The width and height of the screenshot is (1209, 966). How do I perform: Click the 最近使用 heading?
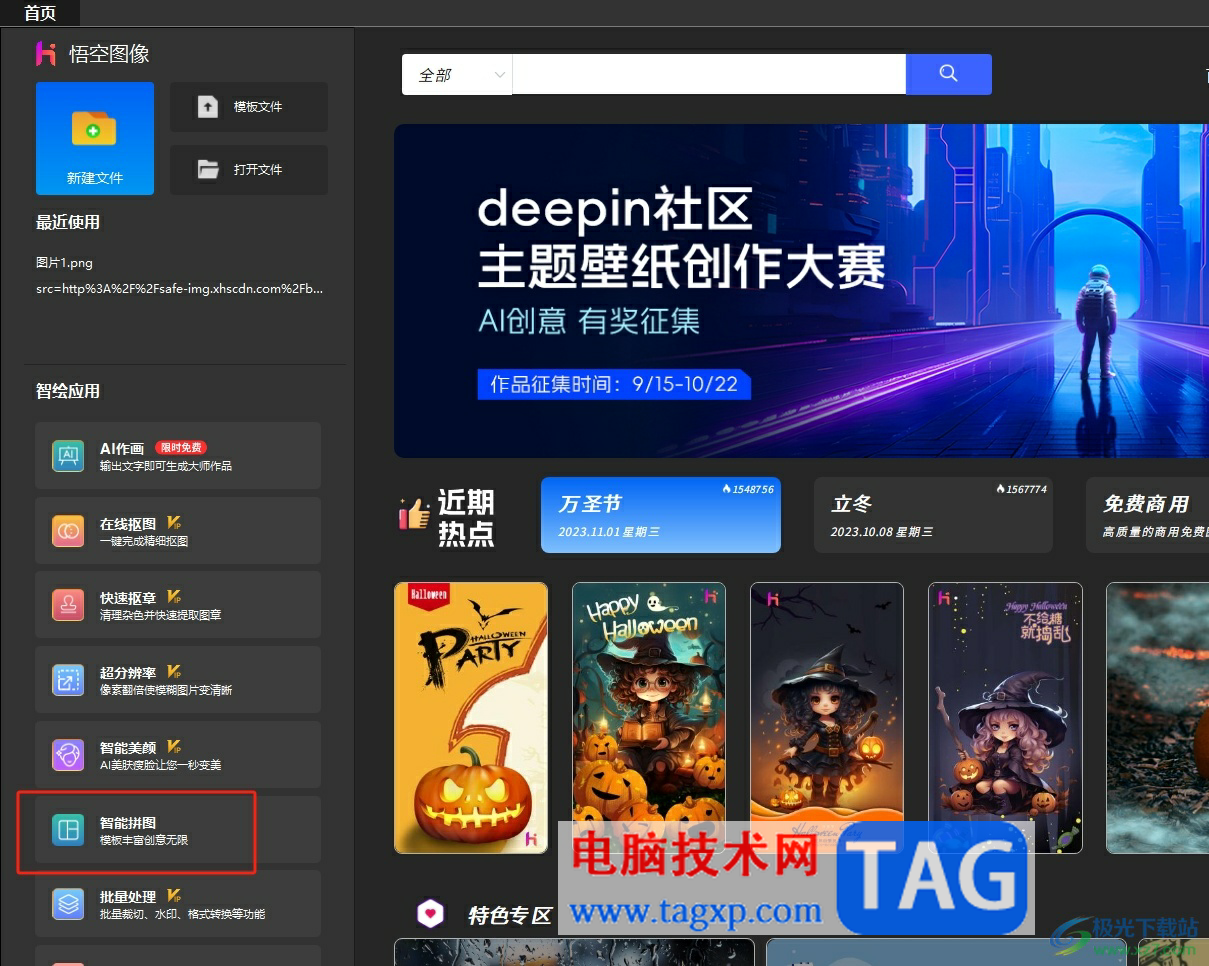point(68,222)
